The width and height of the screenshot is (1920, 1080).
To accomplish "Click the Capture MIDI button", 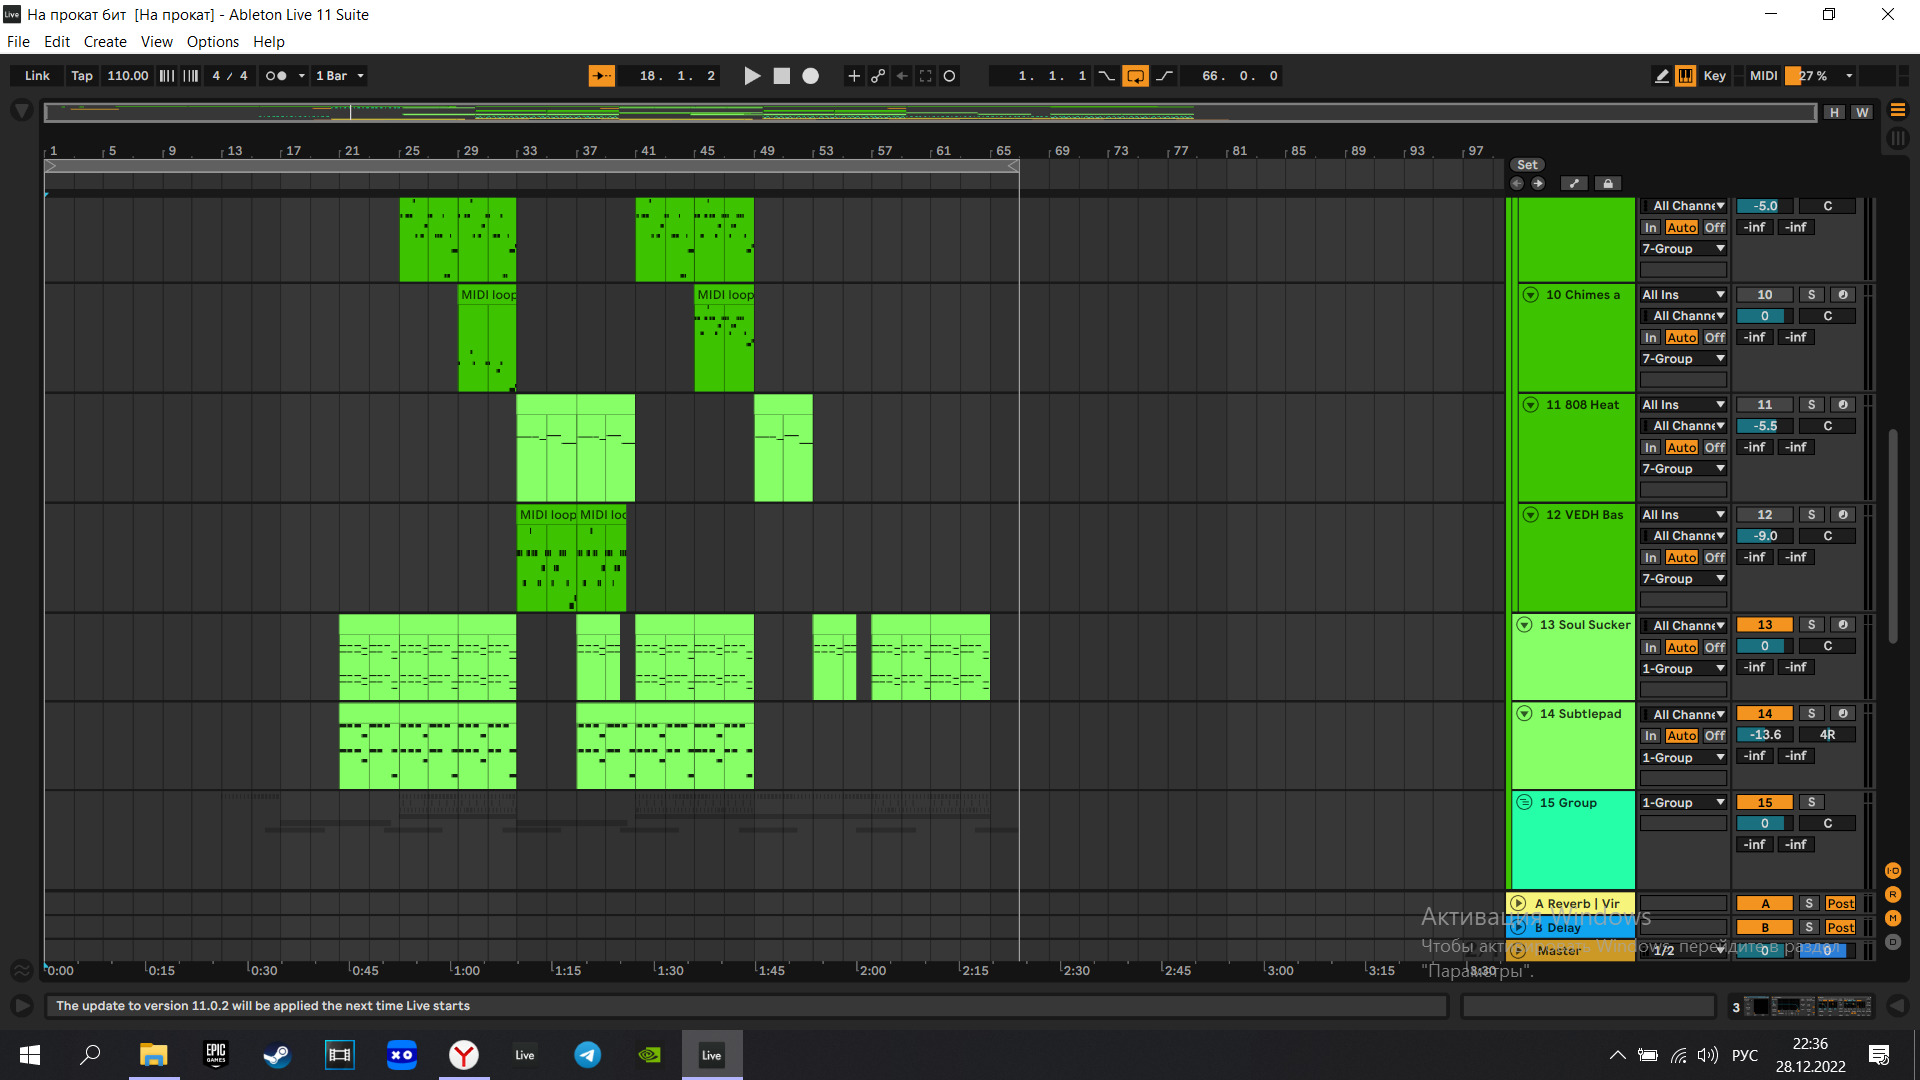I will pos(926,76).
